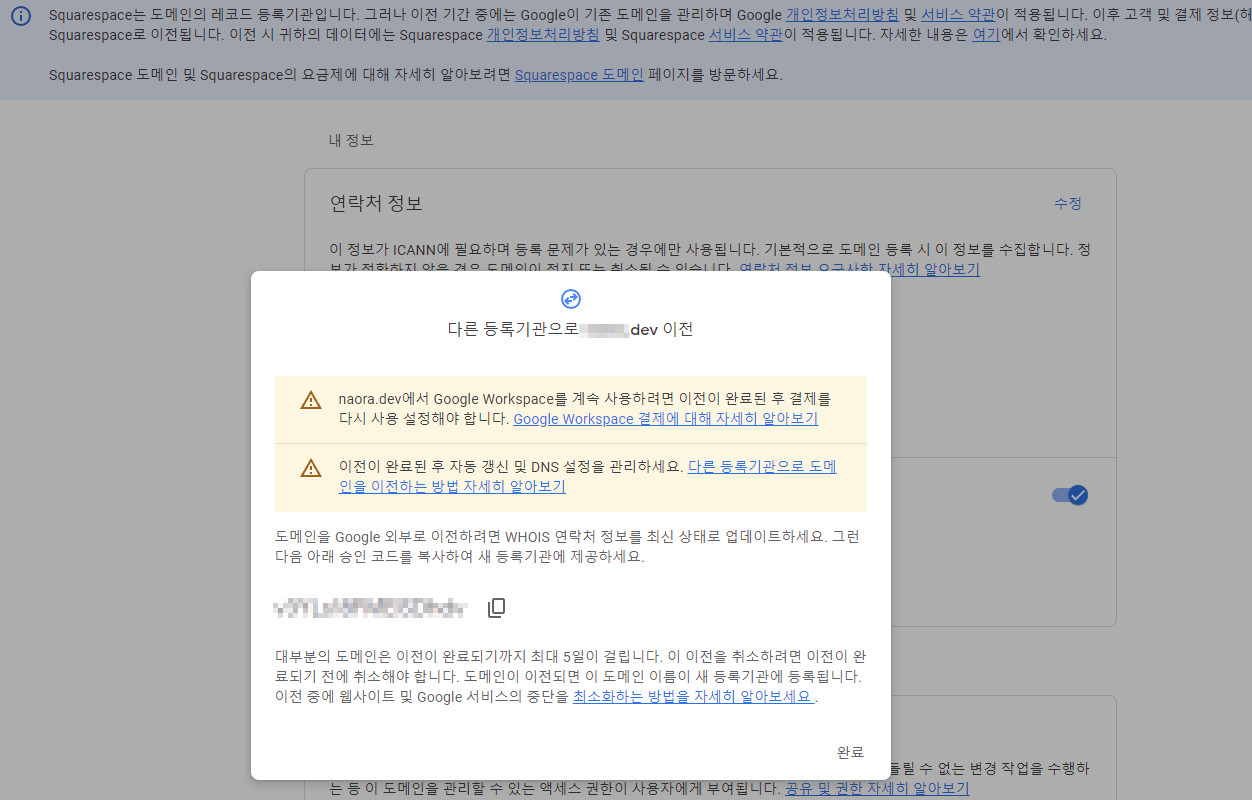Click the transfer arrows icon in dialog
The width and height of the screenshot is (1252, 800).
coord(571,298)
